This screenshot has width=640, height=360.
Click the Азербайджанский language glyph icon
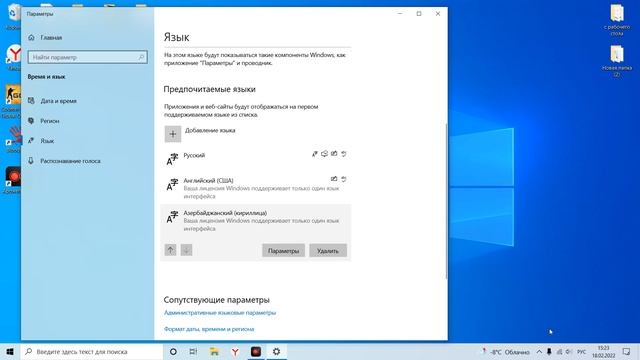172,217
